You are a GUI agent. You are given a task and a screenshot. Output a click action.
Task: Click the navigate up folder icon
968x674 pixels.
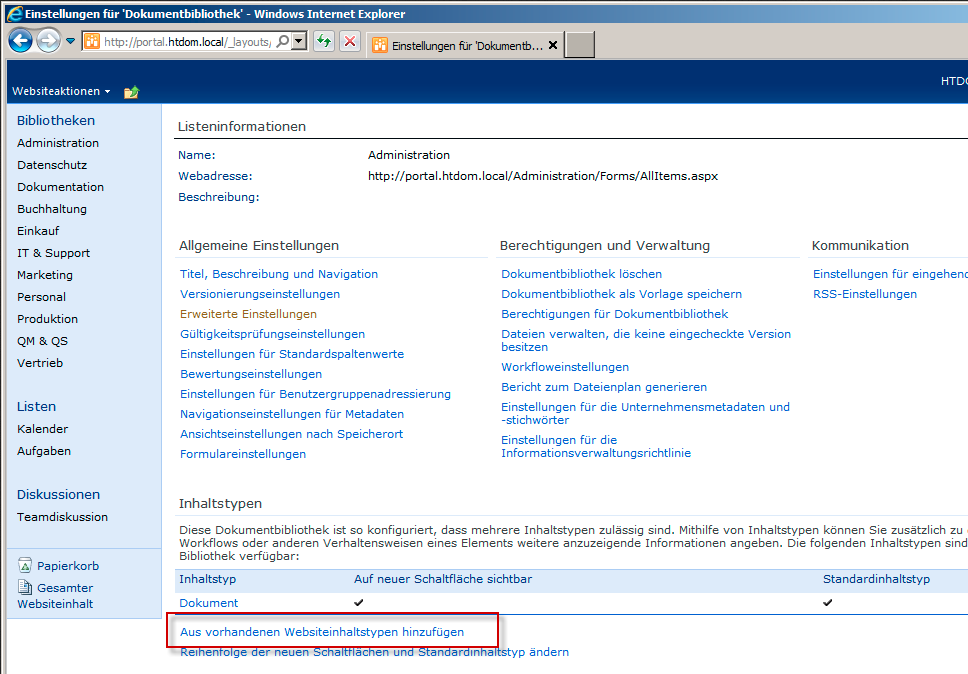(x=131, y=92)
